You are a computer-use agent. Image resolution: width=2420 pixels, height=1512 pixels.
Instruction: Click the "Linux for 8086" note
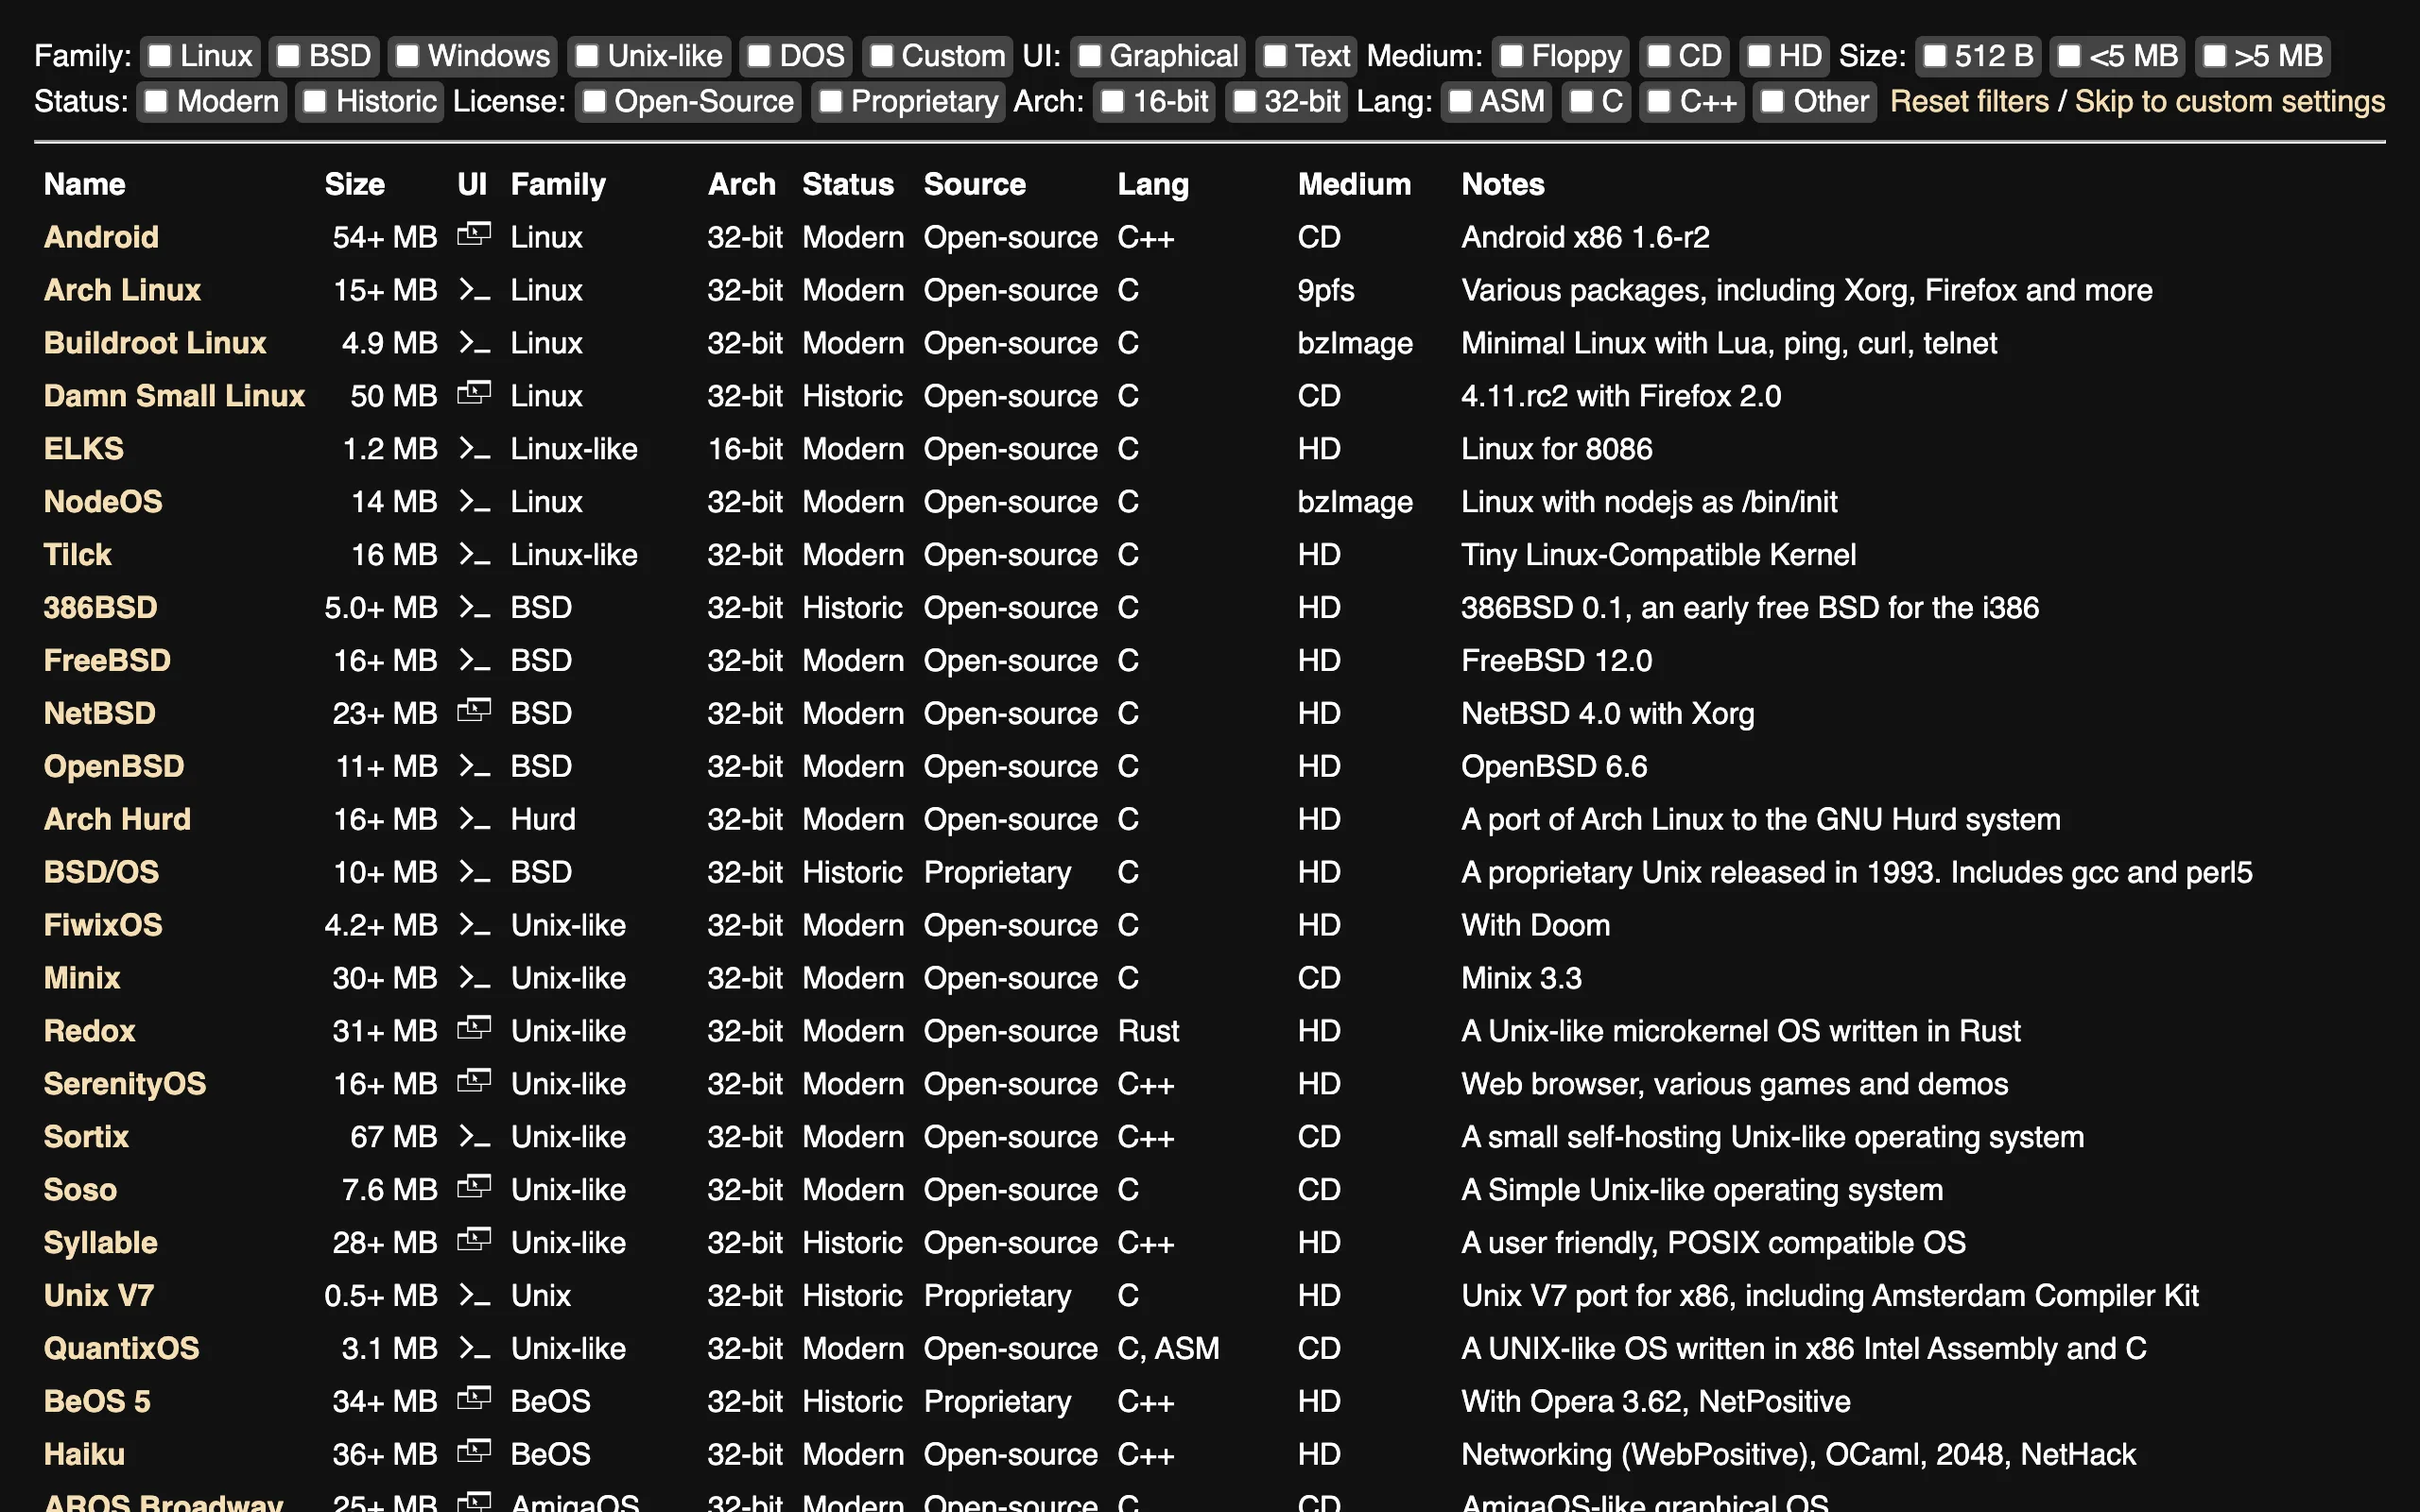point(1556,449)
